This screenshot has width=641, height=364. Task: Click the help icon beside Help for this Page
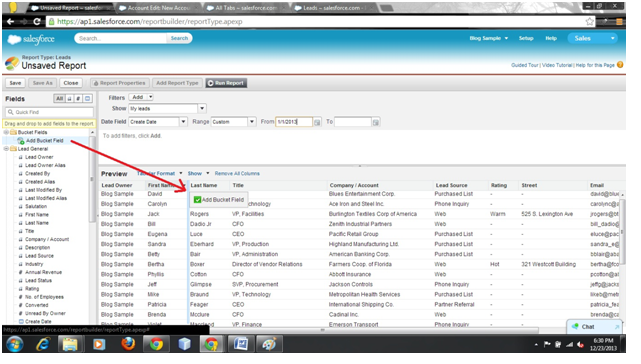[x=620, y=65]
